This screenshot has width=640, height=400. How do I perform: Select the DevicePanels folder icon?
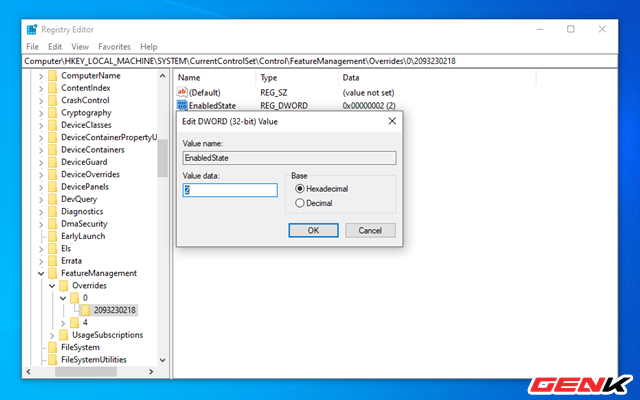pyautogui.click(x=53, y=187)
